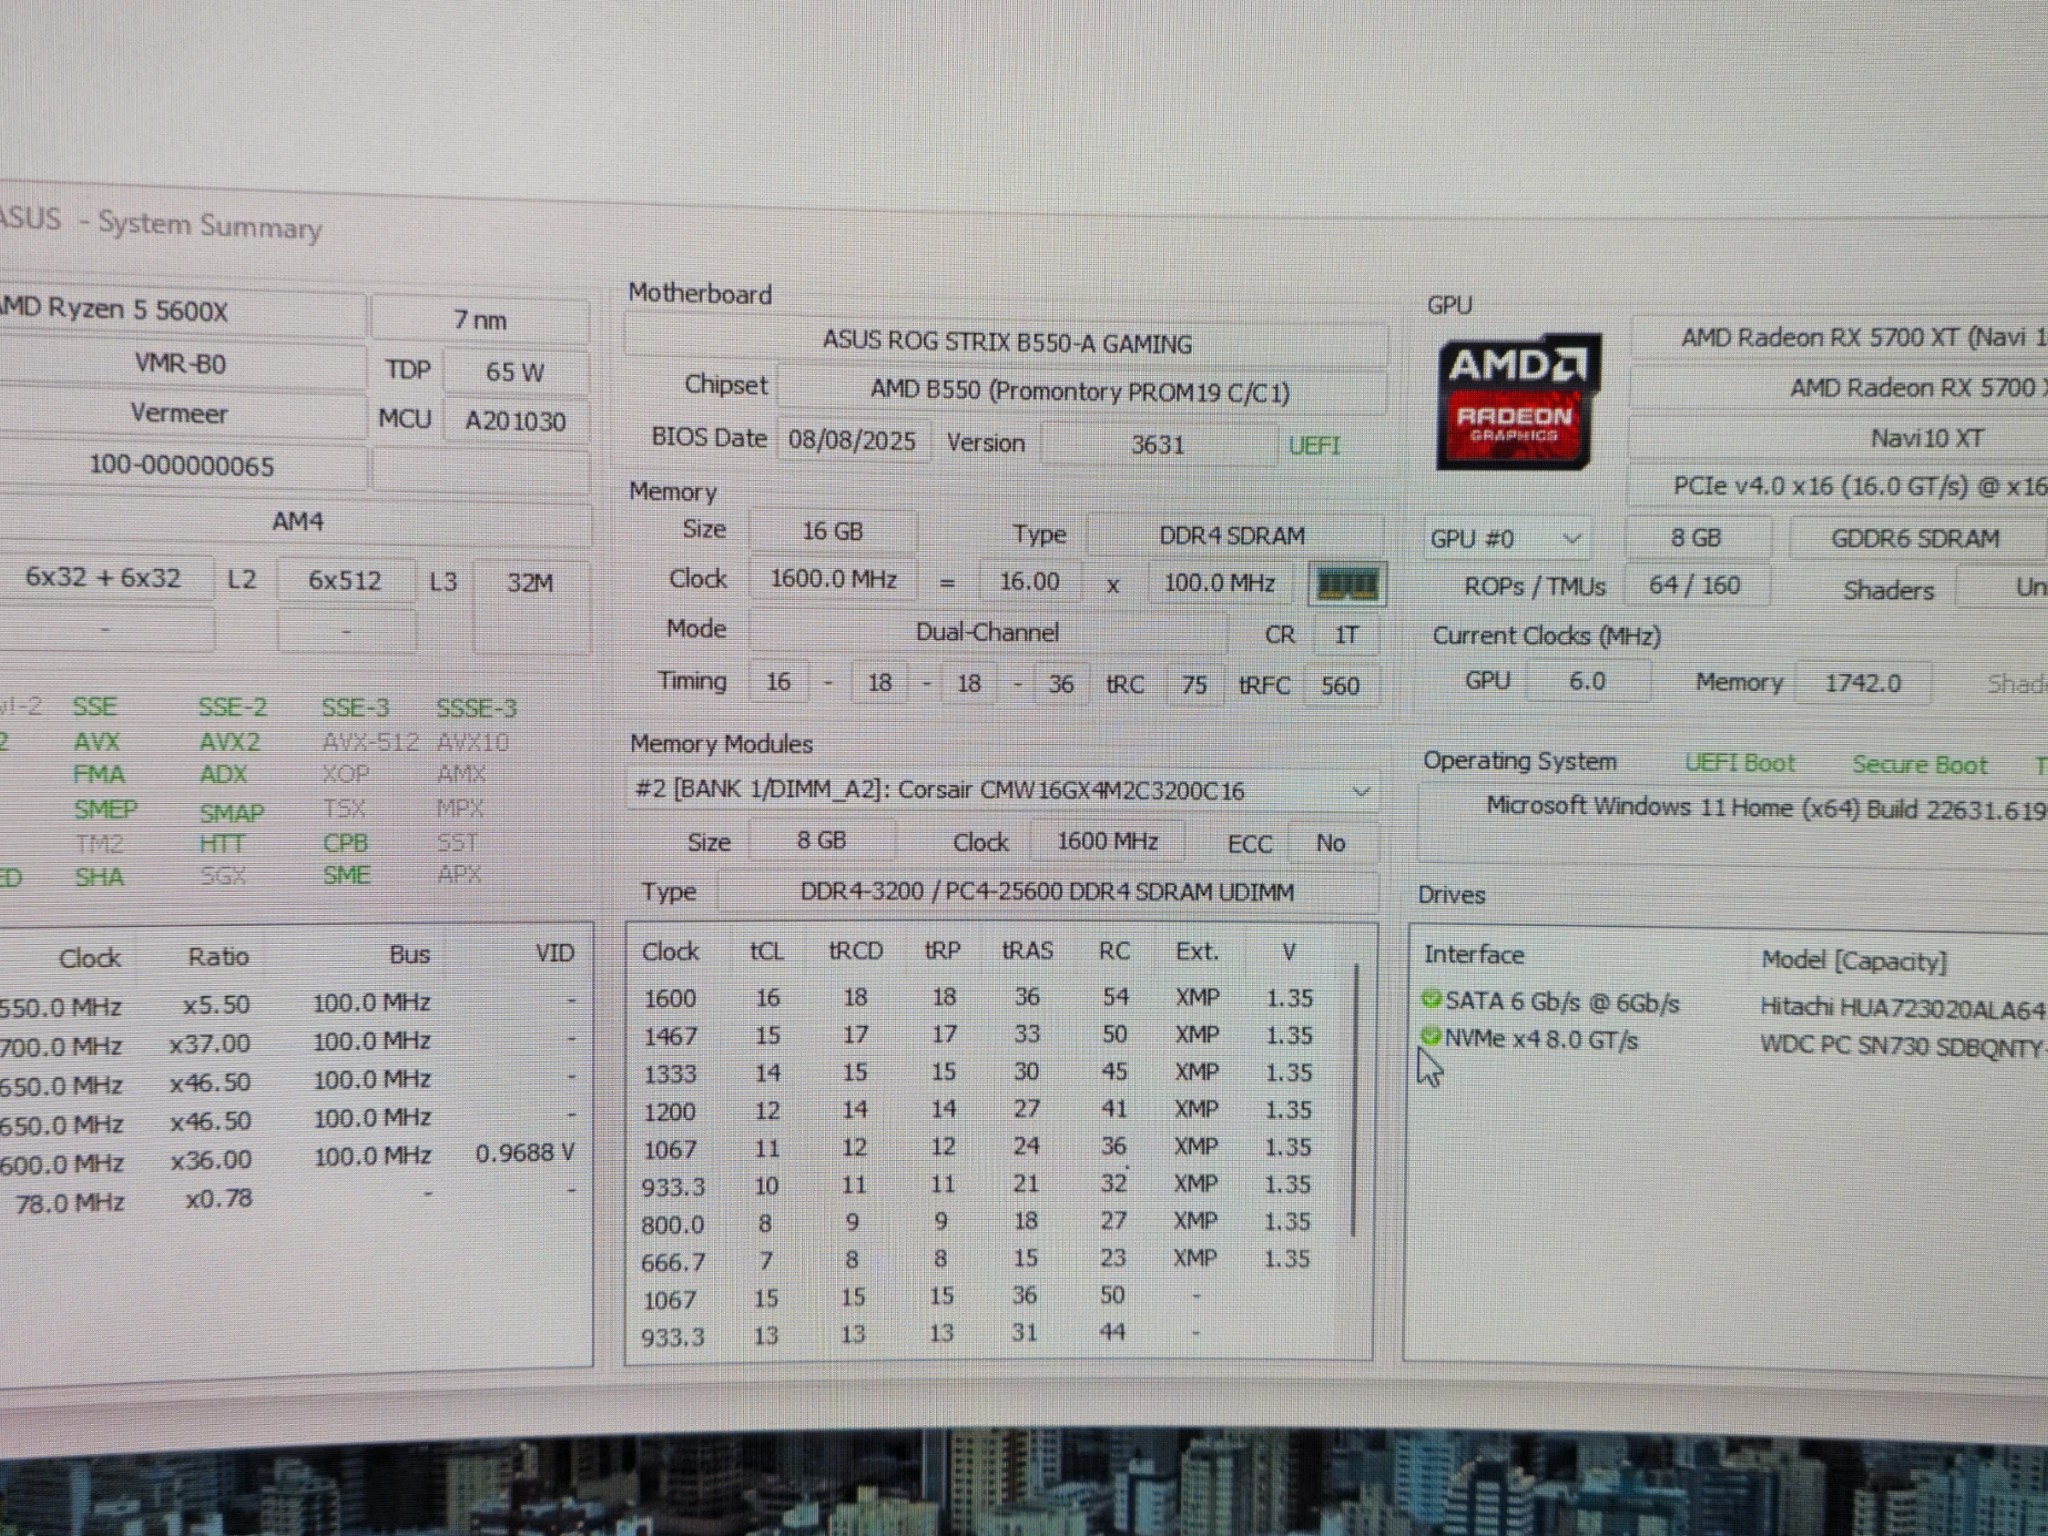Image resolution: width=2048 pixels, height=1536 pixels.
Task: Click the DDR4-3200 / PC4-25600 type field
Action: pos(1047,891)
